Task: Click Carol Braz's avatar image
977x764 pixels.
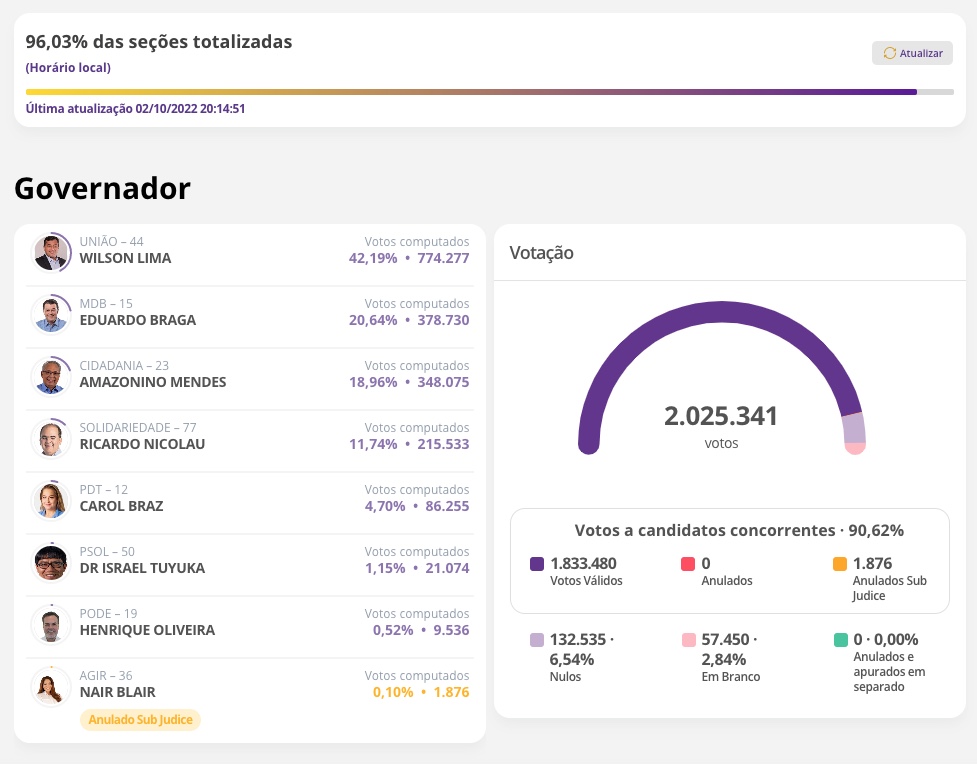Action: tap(50, 500)
